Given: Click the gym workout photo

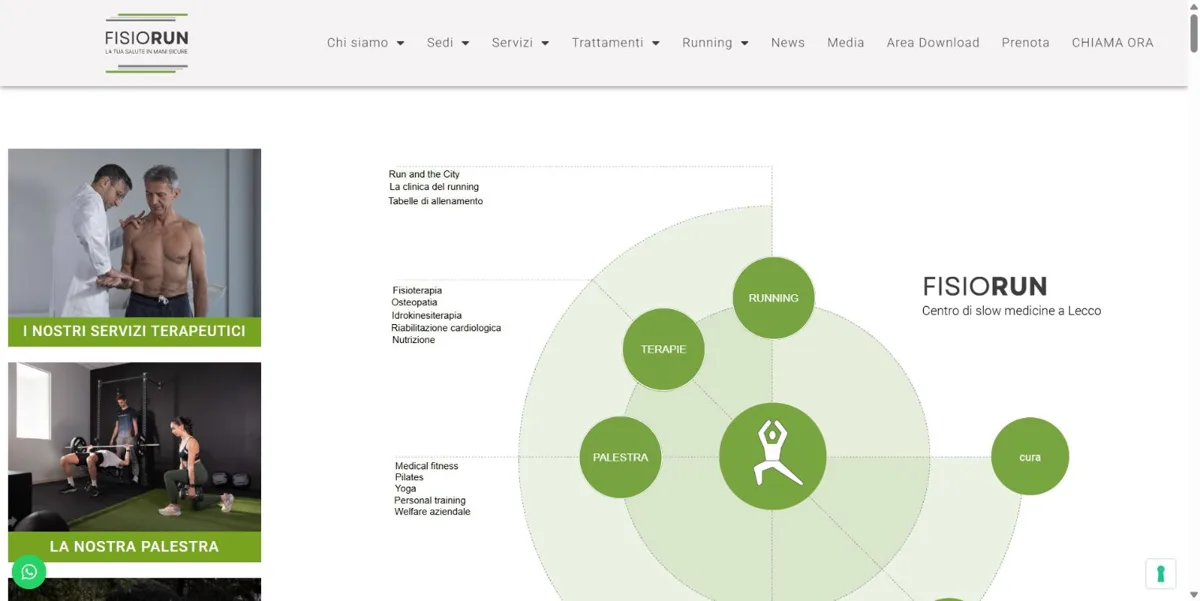Looking at the screenshot, I should 134,447.
